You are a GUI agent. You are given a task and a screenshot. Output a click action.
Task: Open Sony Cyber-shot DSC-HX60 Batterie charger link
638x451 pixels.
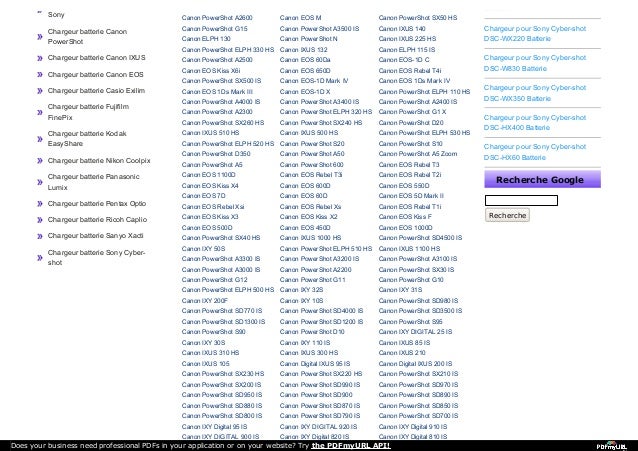(535, 152)
